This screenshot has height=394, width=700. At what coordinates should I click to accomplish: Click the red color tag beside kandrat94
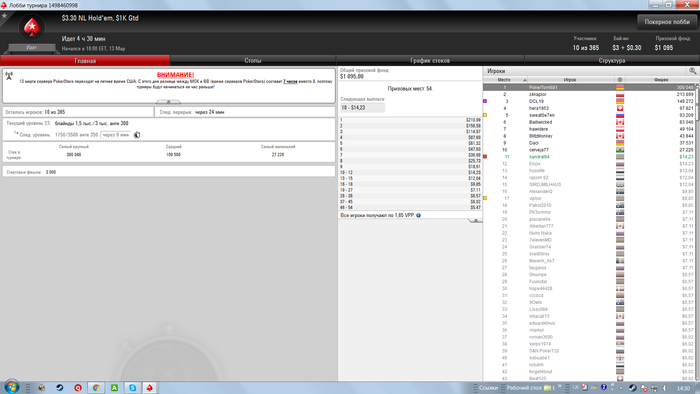coord(485,157)
